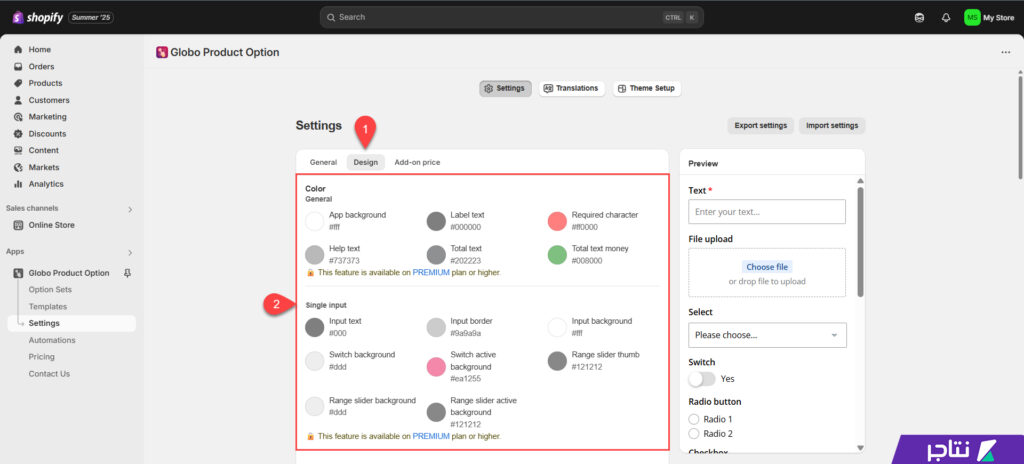Pick the Required character color swatch

[557, 221]
